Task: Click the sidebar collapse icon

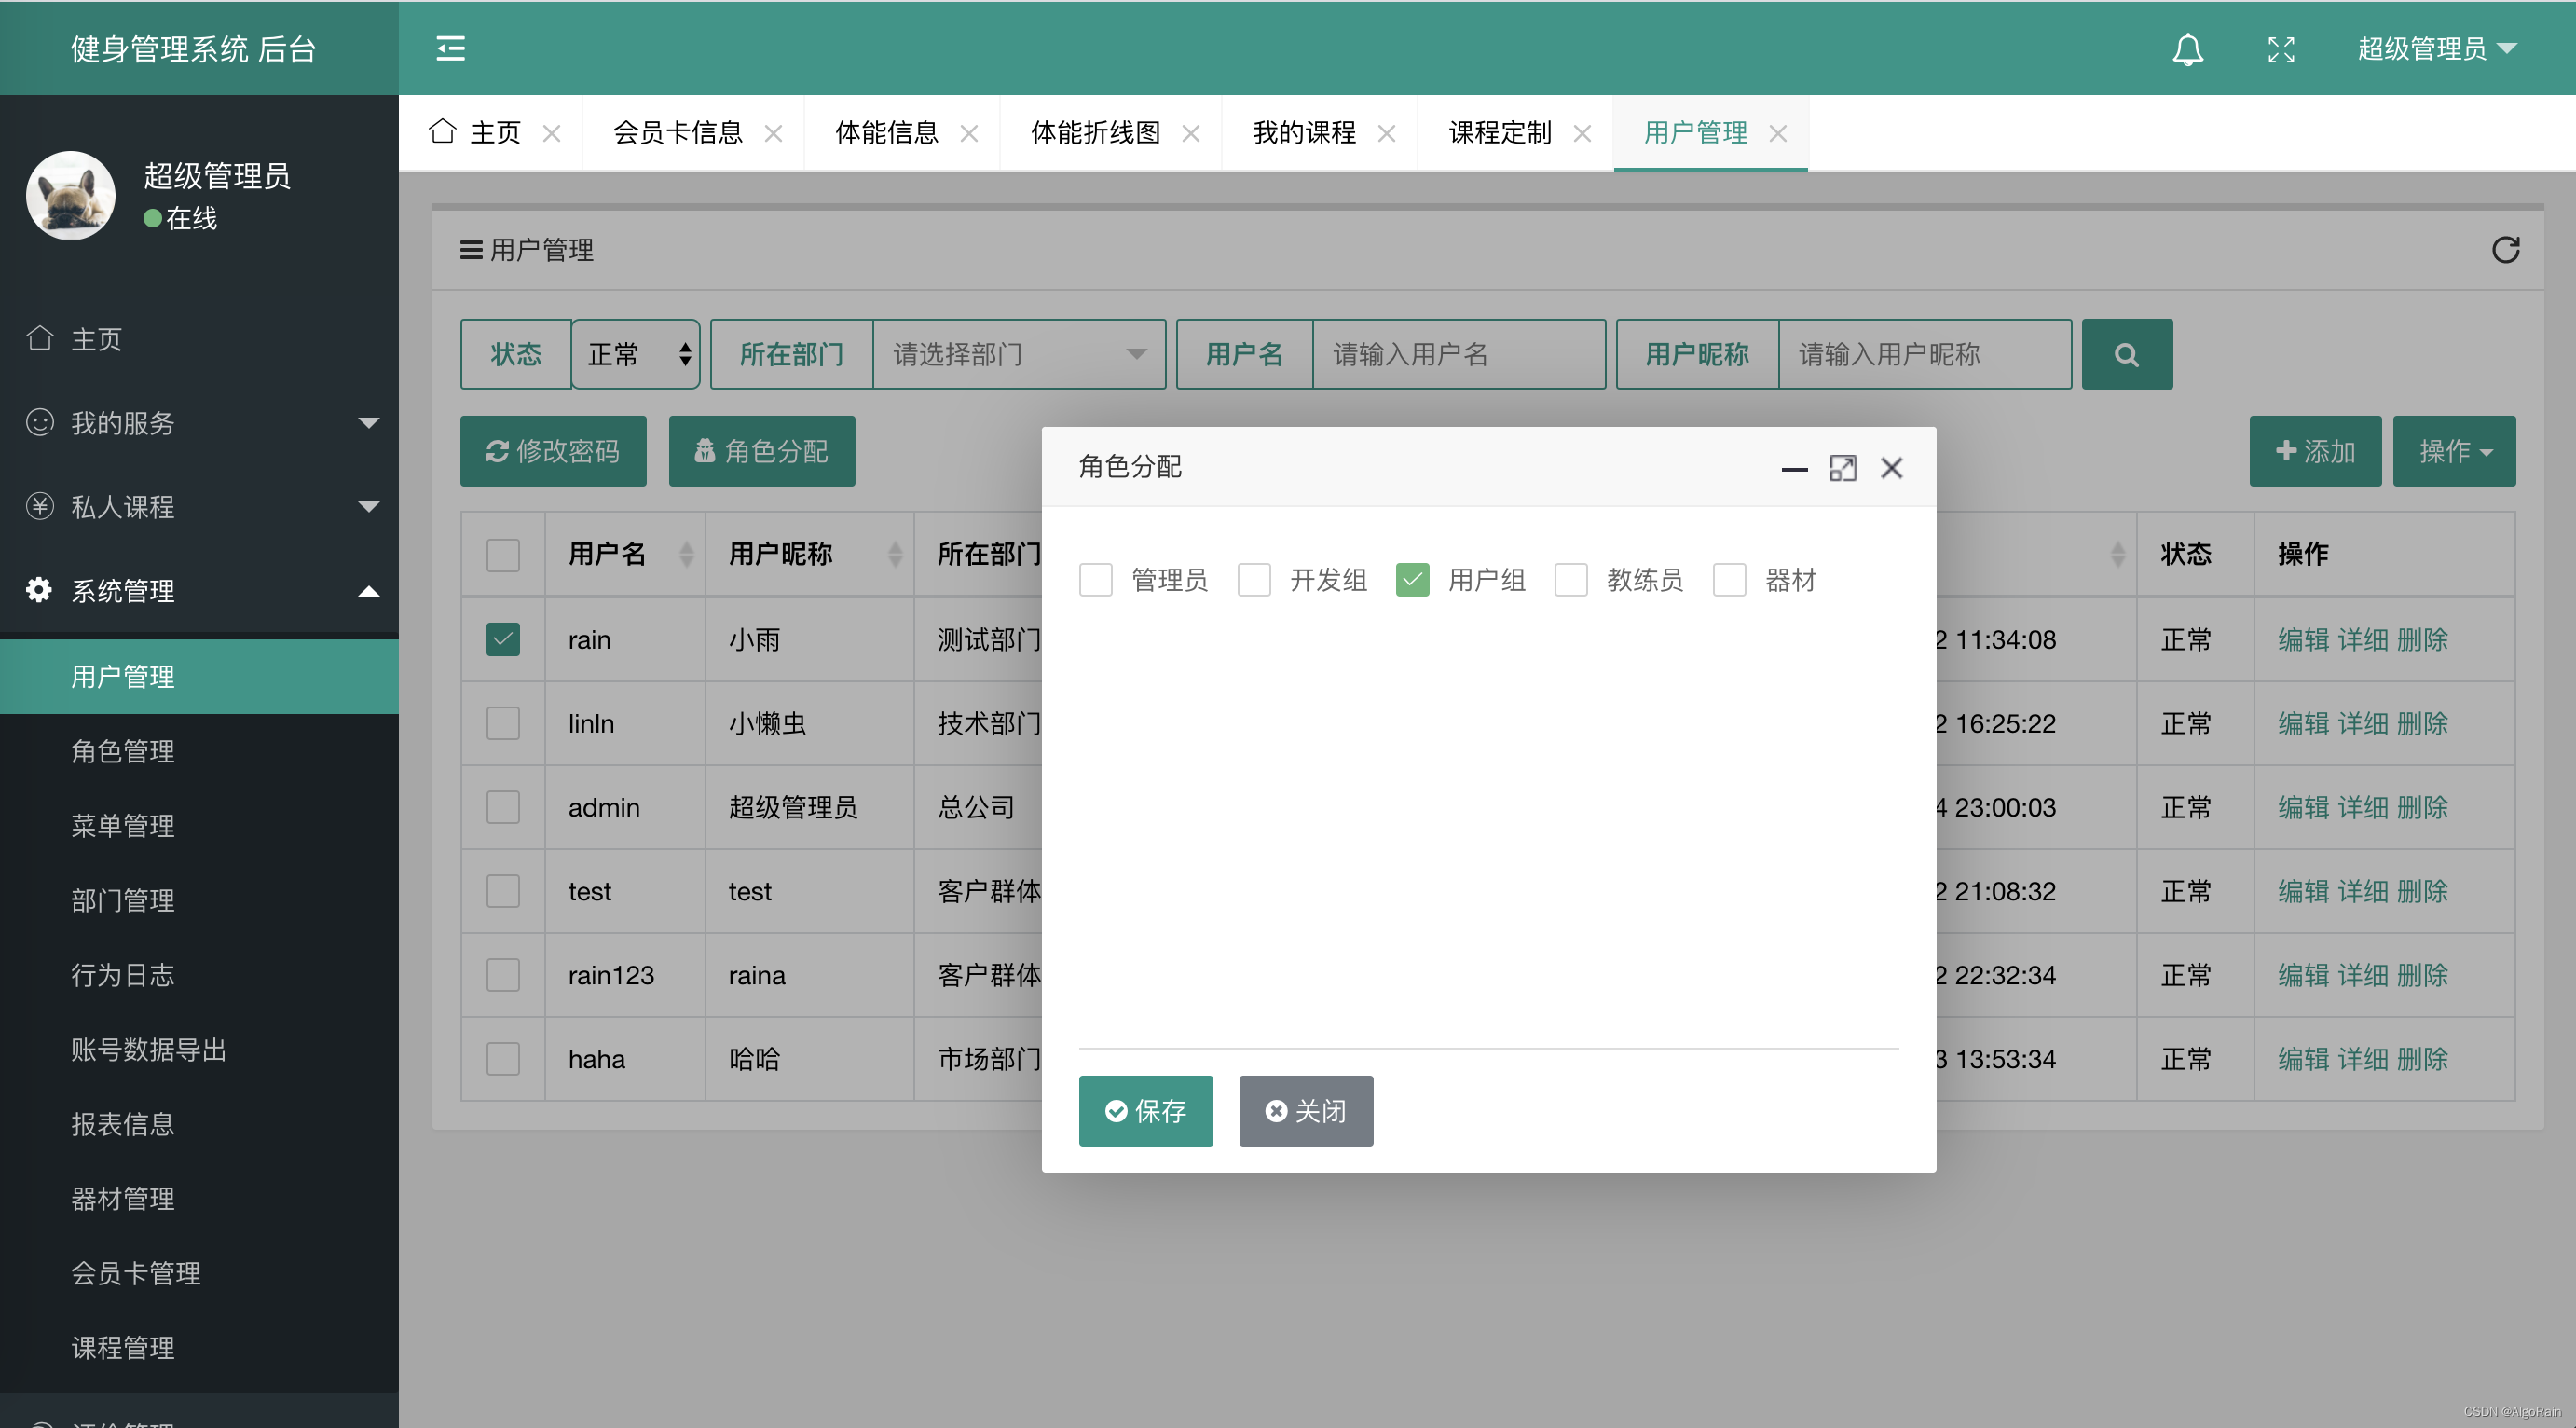Action: [x=449, y=48]
